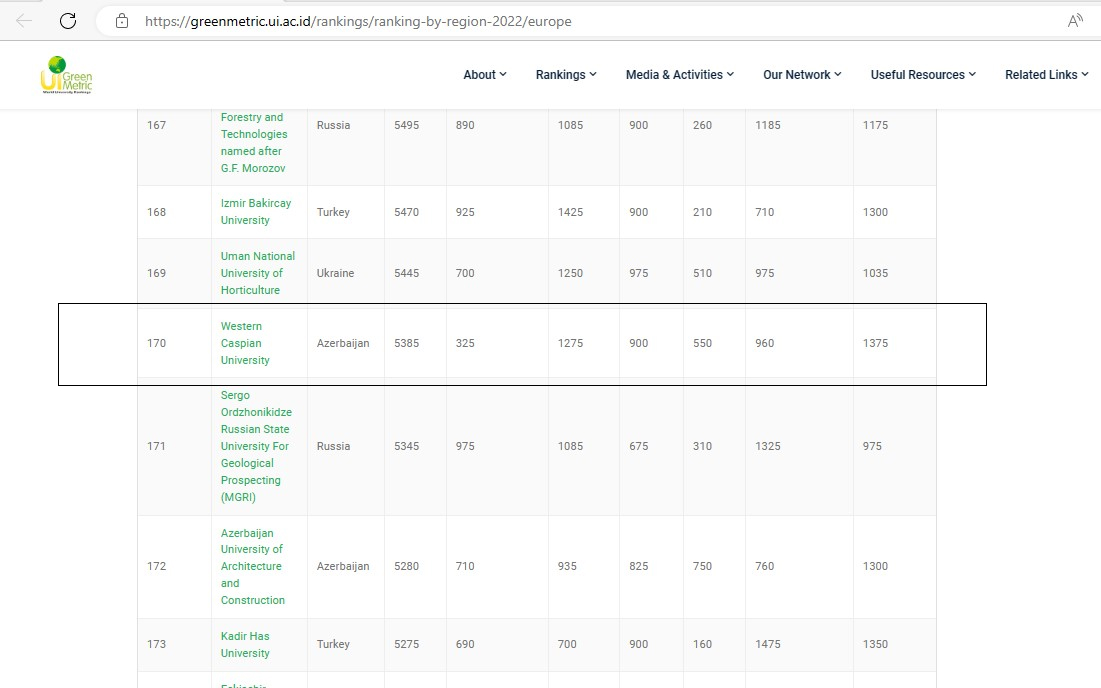This screenshot has height=688, width=1101.
Task: Open Izmir Bakircay University link
Action: pos(256,211)
